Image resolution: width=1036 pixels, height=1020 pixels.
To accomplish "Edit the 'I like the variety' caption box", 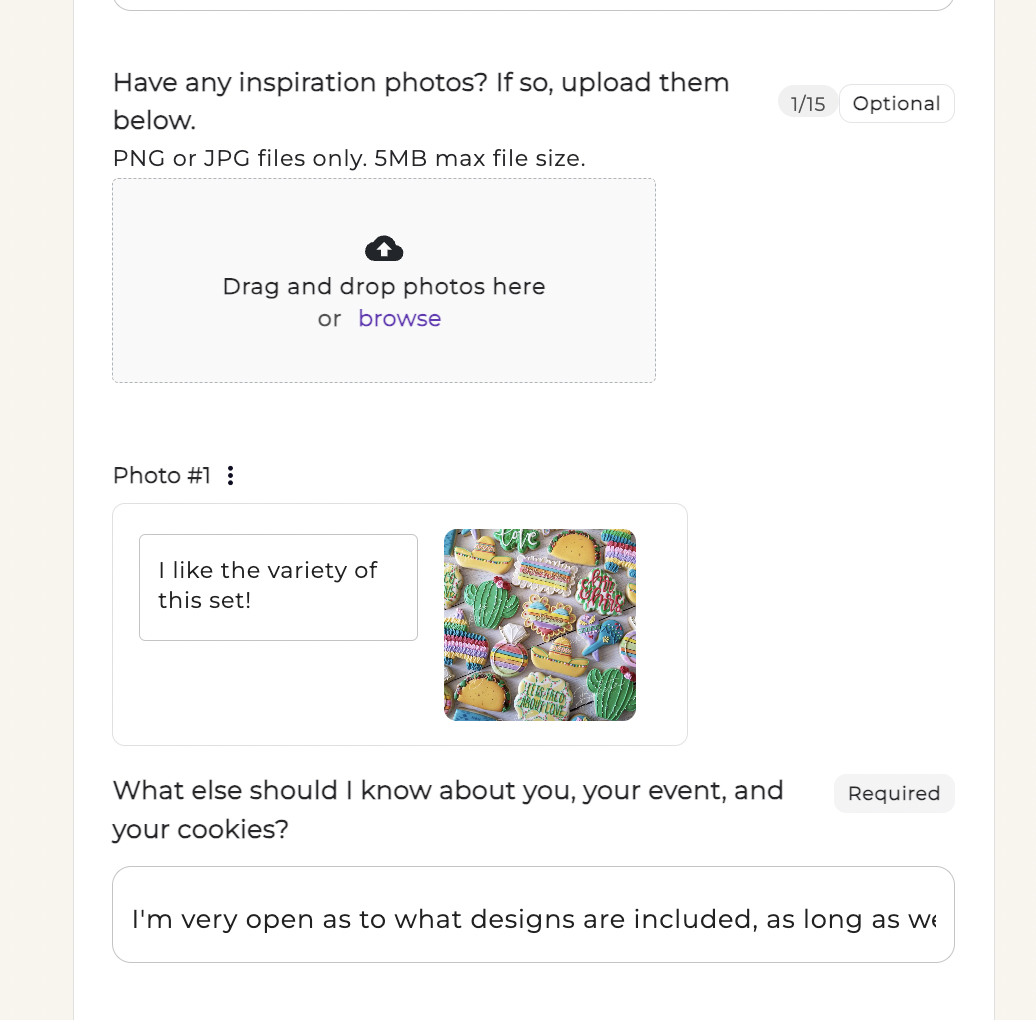I will click(x=278, y=587).
